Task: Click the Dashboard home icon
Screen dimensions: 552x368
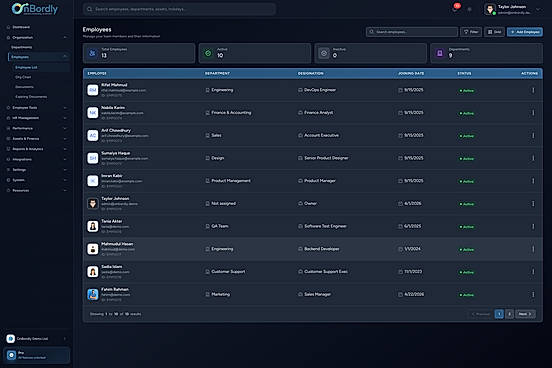Action: (8, 27)
